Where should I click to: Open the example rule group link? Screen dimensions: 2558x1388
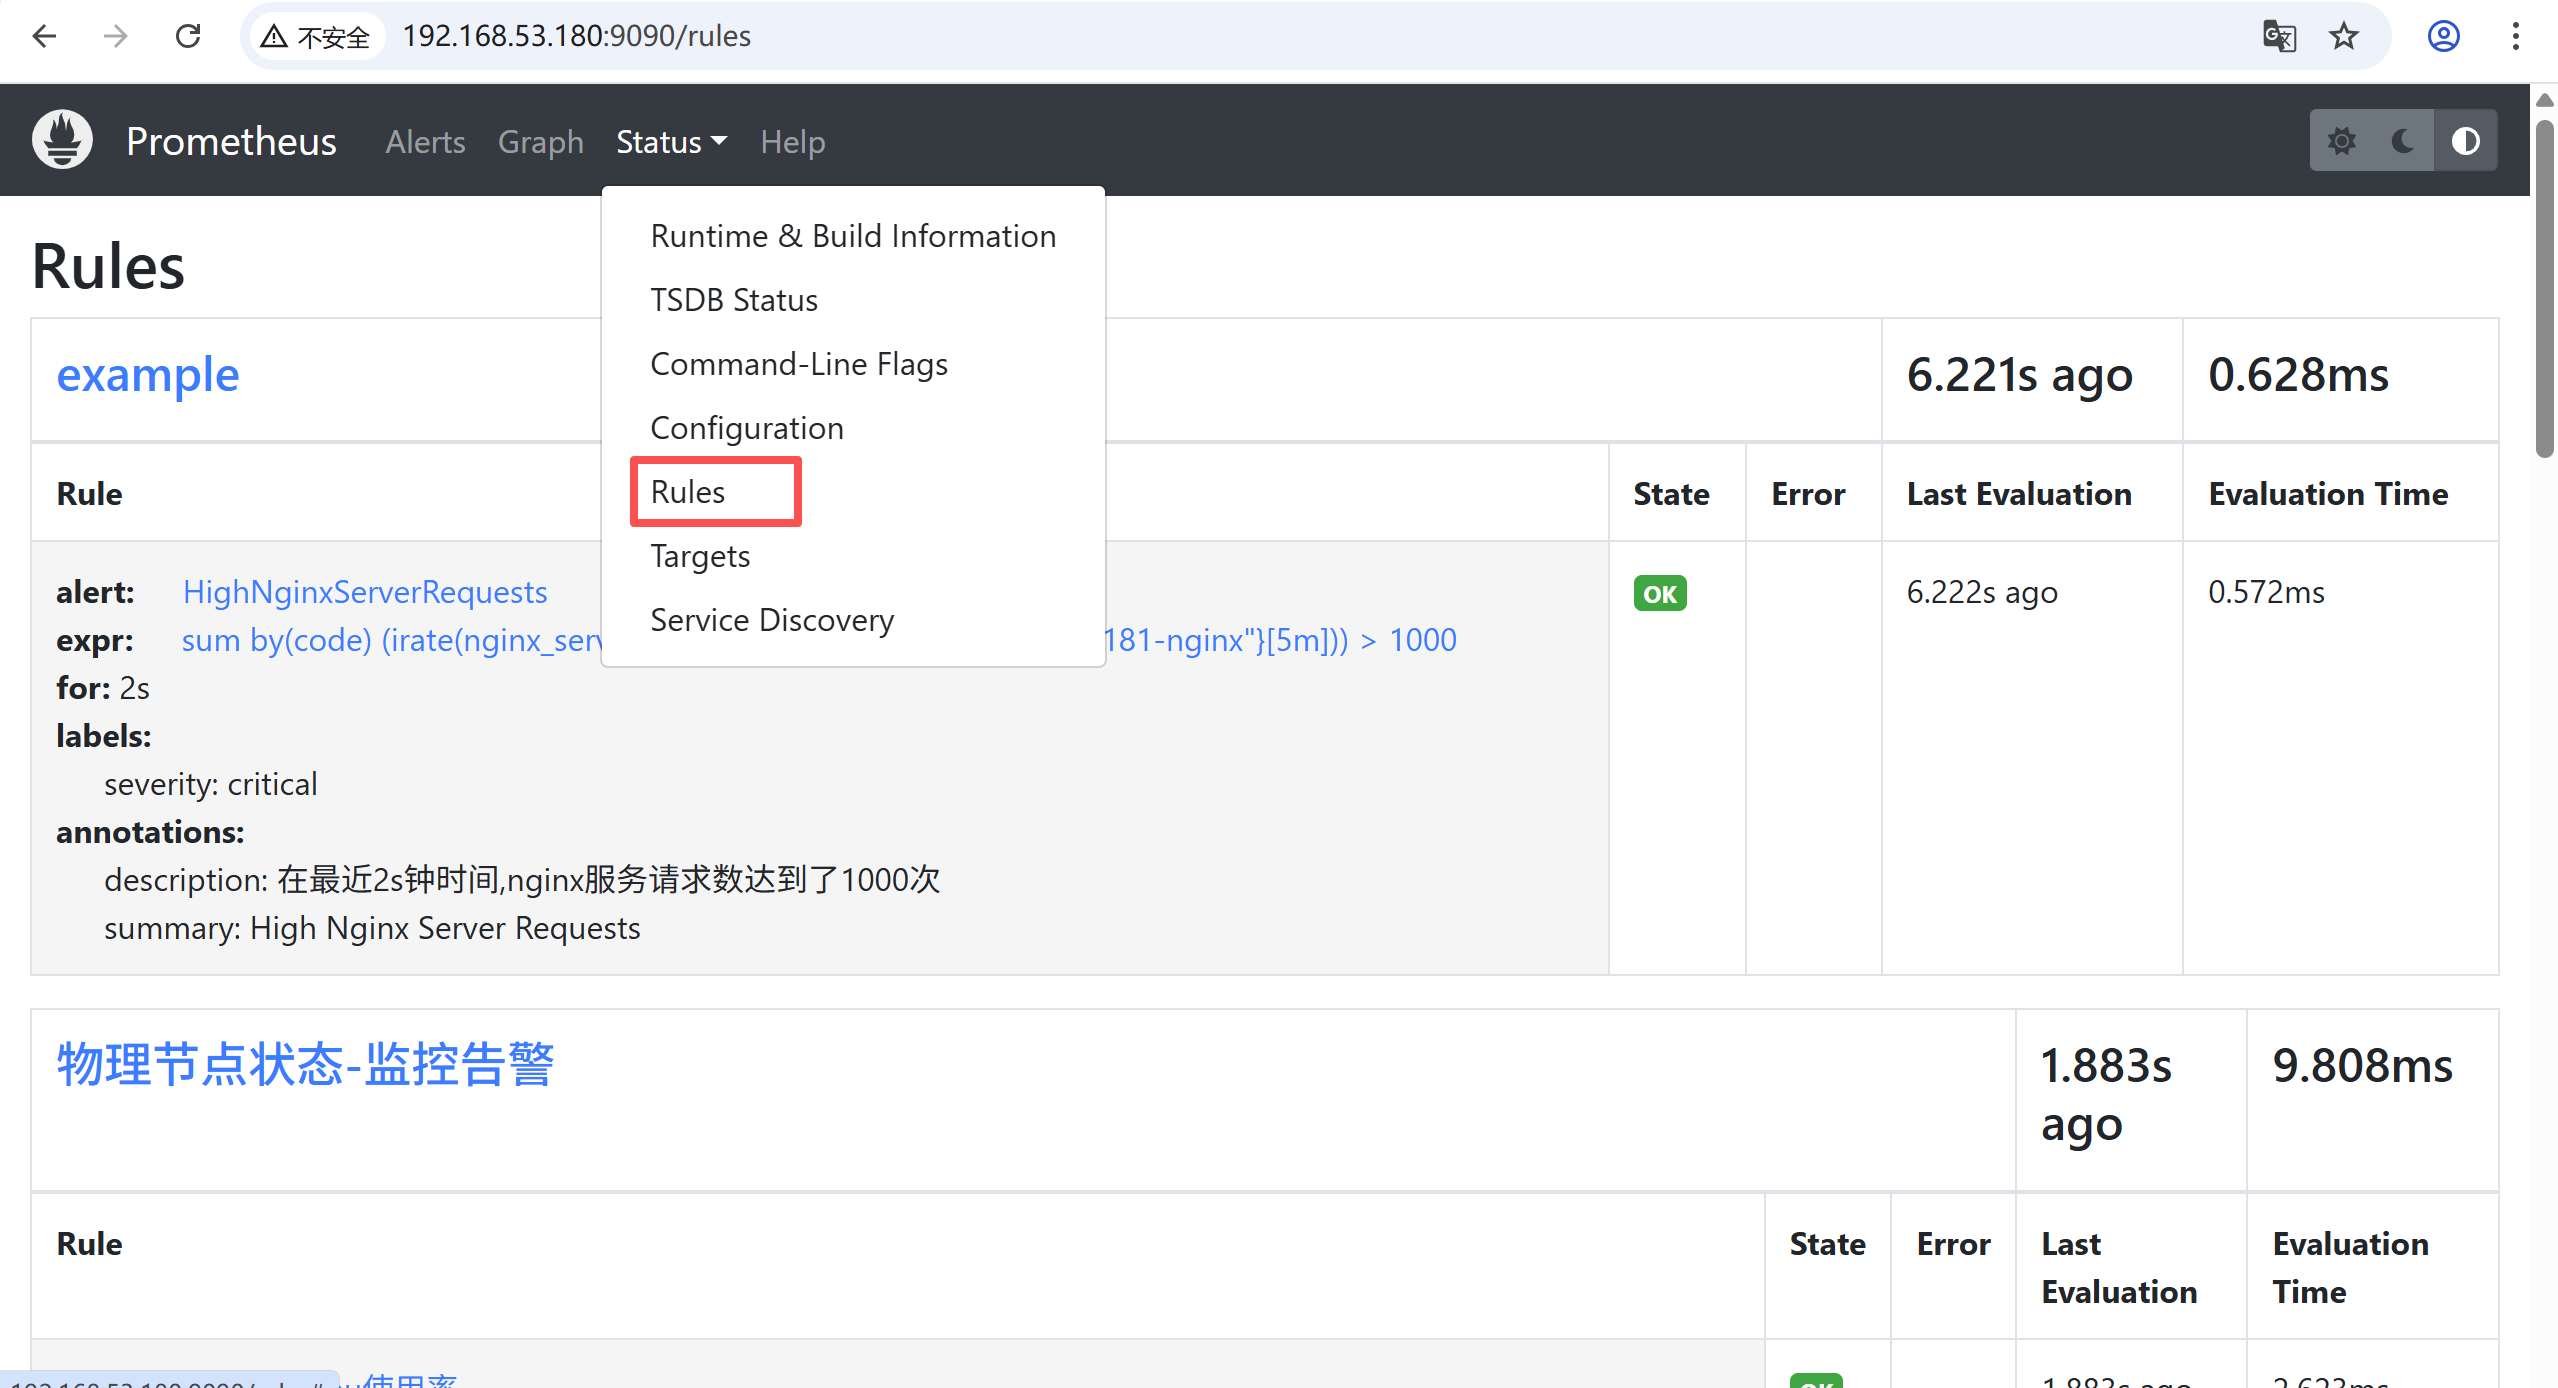148,375
